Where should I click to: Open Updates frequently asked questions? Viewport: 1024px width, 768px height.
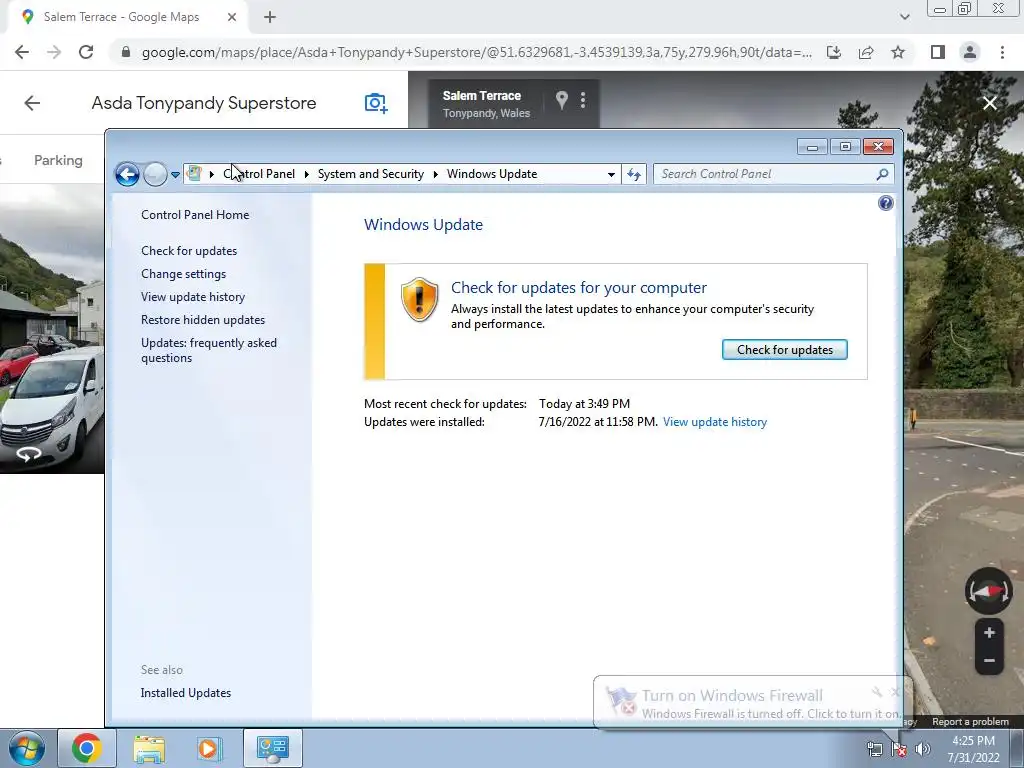pos(209,350)
